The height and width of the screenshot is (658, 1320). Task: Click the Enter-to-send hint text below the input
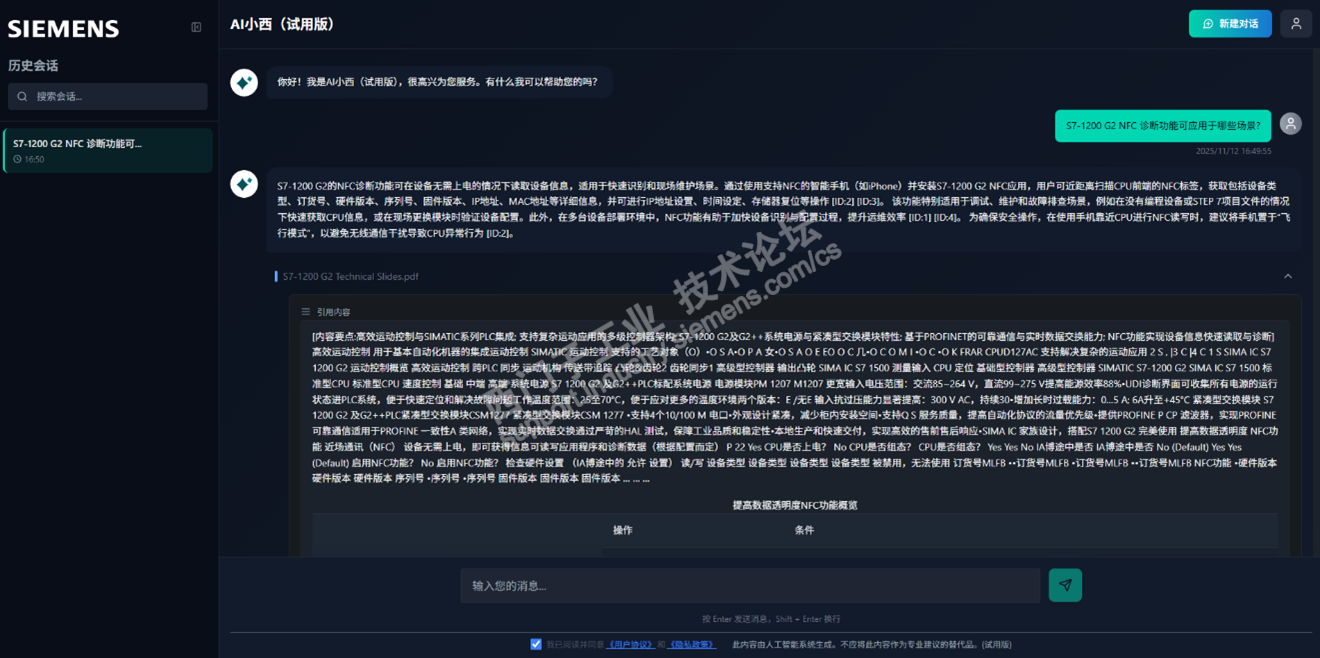[771, 619]
